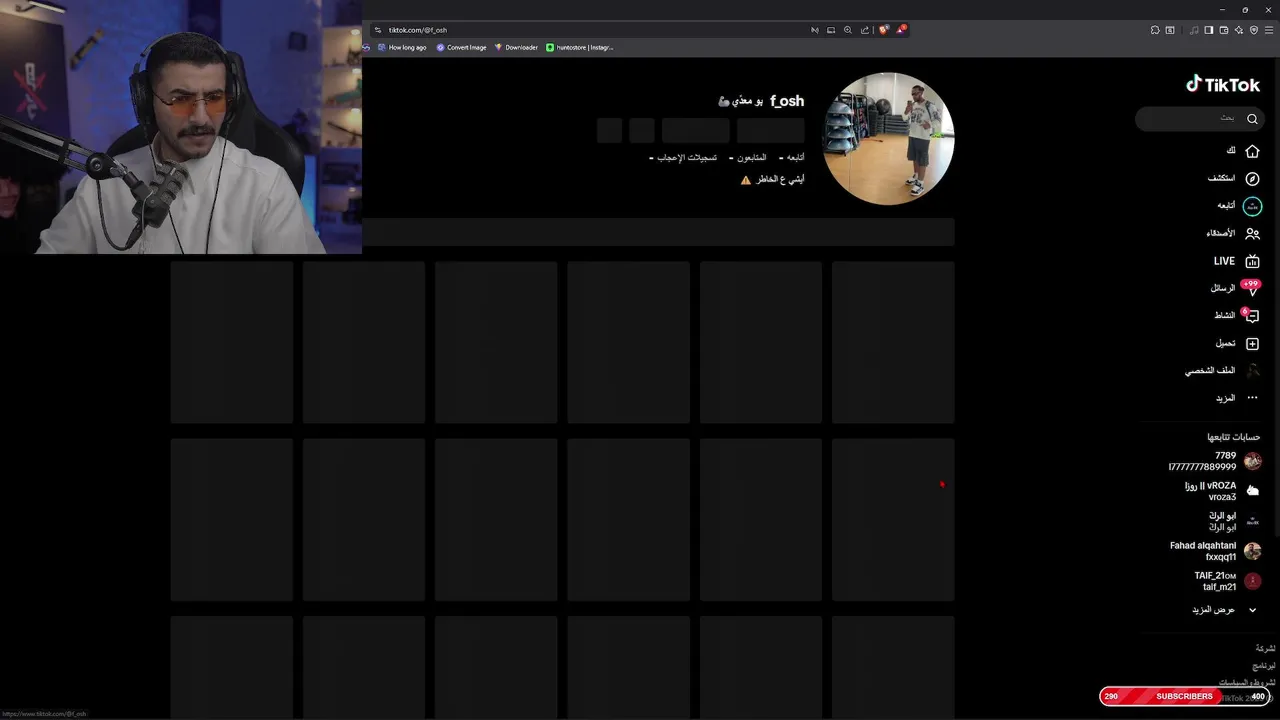Click the f_osh username heading
The height and width of the screenshot is (720, 1280).
coord(787,101)
